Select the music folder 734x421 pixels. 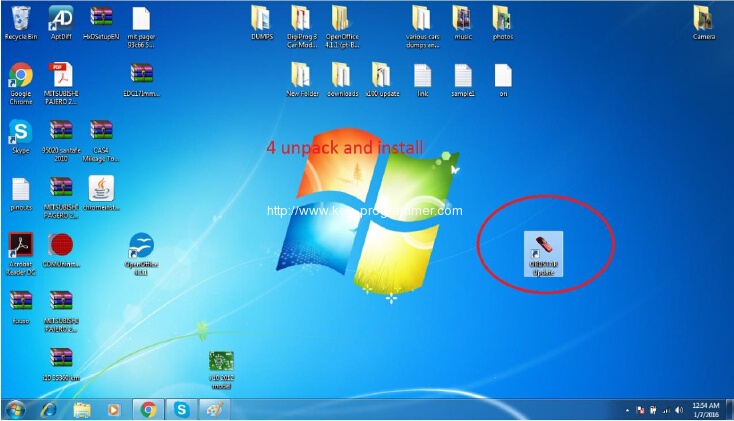462,22
